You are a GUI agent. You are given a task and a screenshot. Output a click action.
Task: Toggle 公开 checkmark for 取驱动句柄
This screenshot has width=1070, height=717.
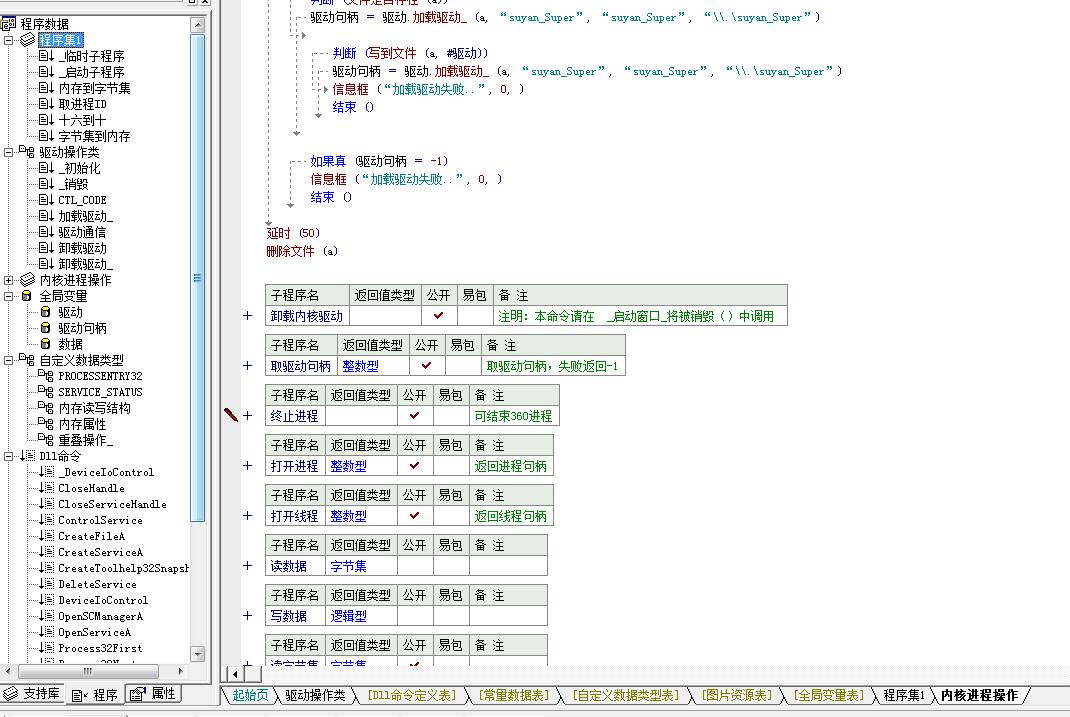click(x=426, y=366)
